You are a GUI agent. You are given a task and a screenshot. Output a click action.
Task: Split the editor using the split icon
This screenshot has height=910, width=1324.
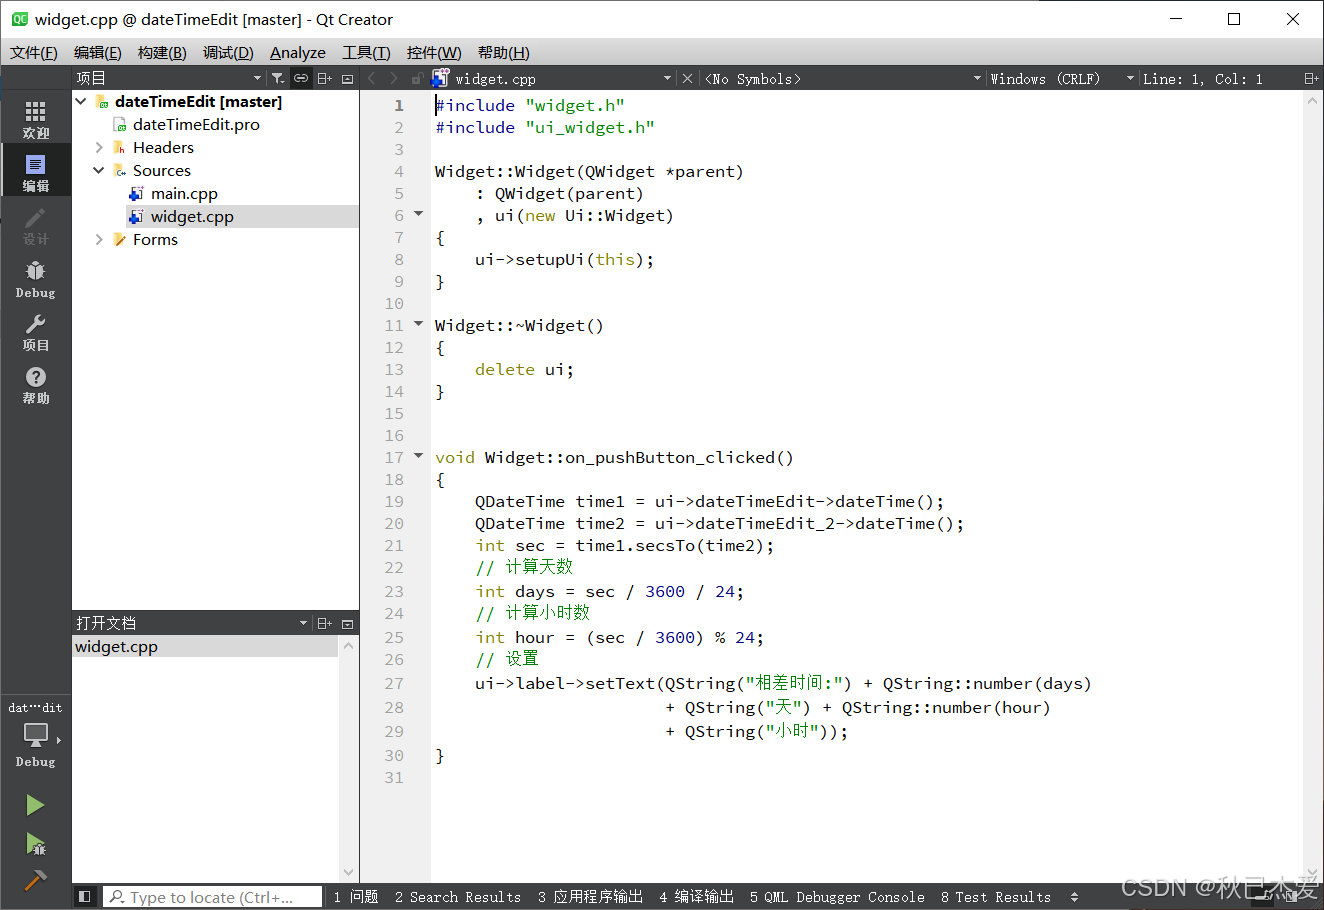(323, 77)
